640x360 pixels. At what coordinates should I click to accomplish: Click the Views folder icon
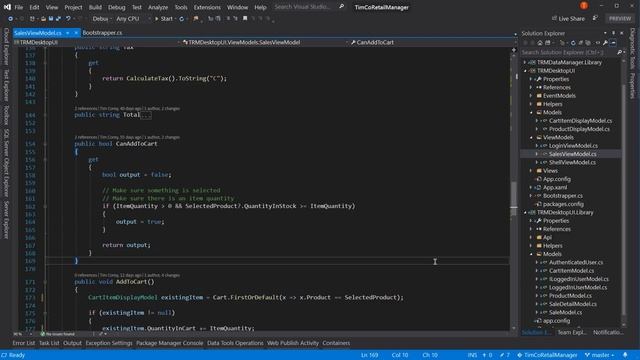(x=539, y=171)
